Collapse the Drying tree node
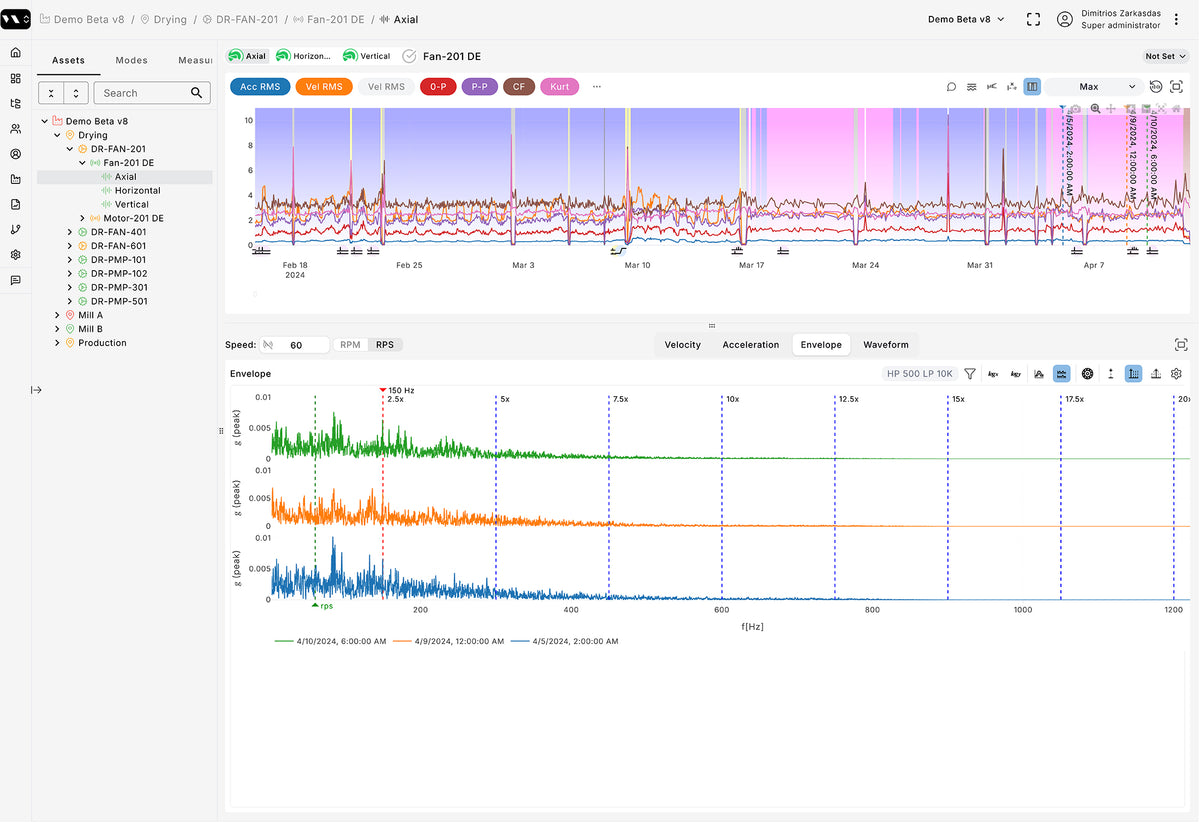The height and width of the screenshot is (823, 1200). tap(58, 135)
